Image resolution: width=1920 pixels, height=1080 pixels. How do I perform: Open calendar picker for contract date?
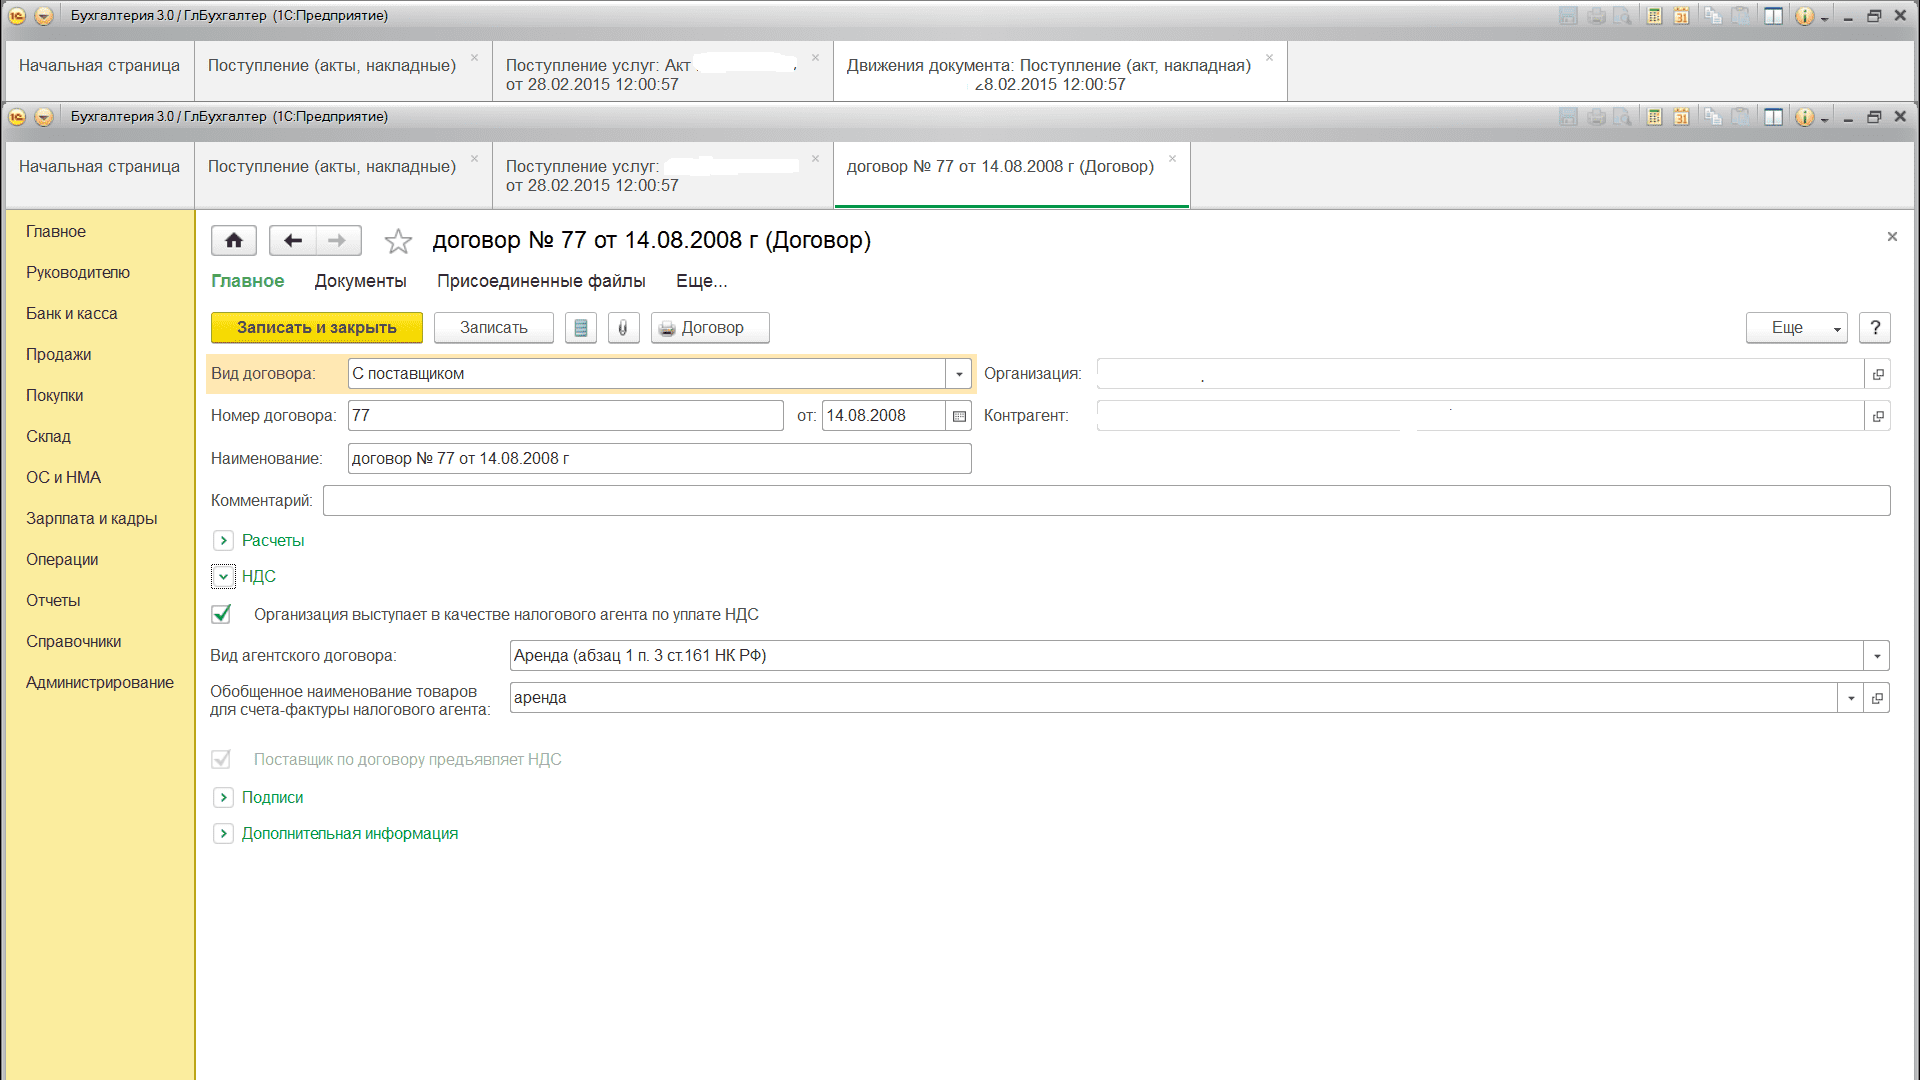pos(959,416)
